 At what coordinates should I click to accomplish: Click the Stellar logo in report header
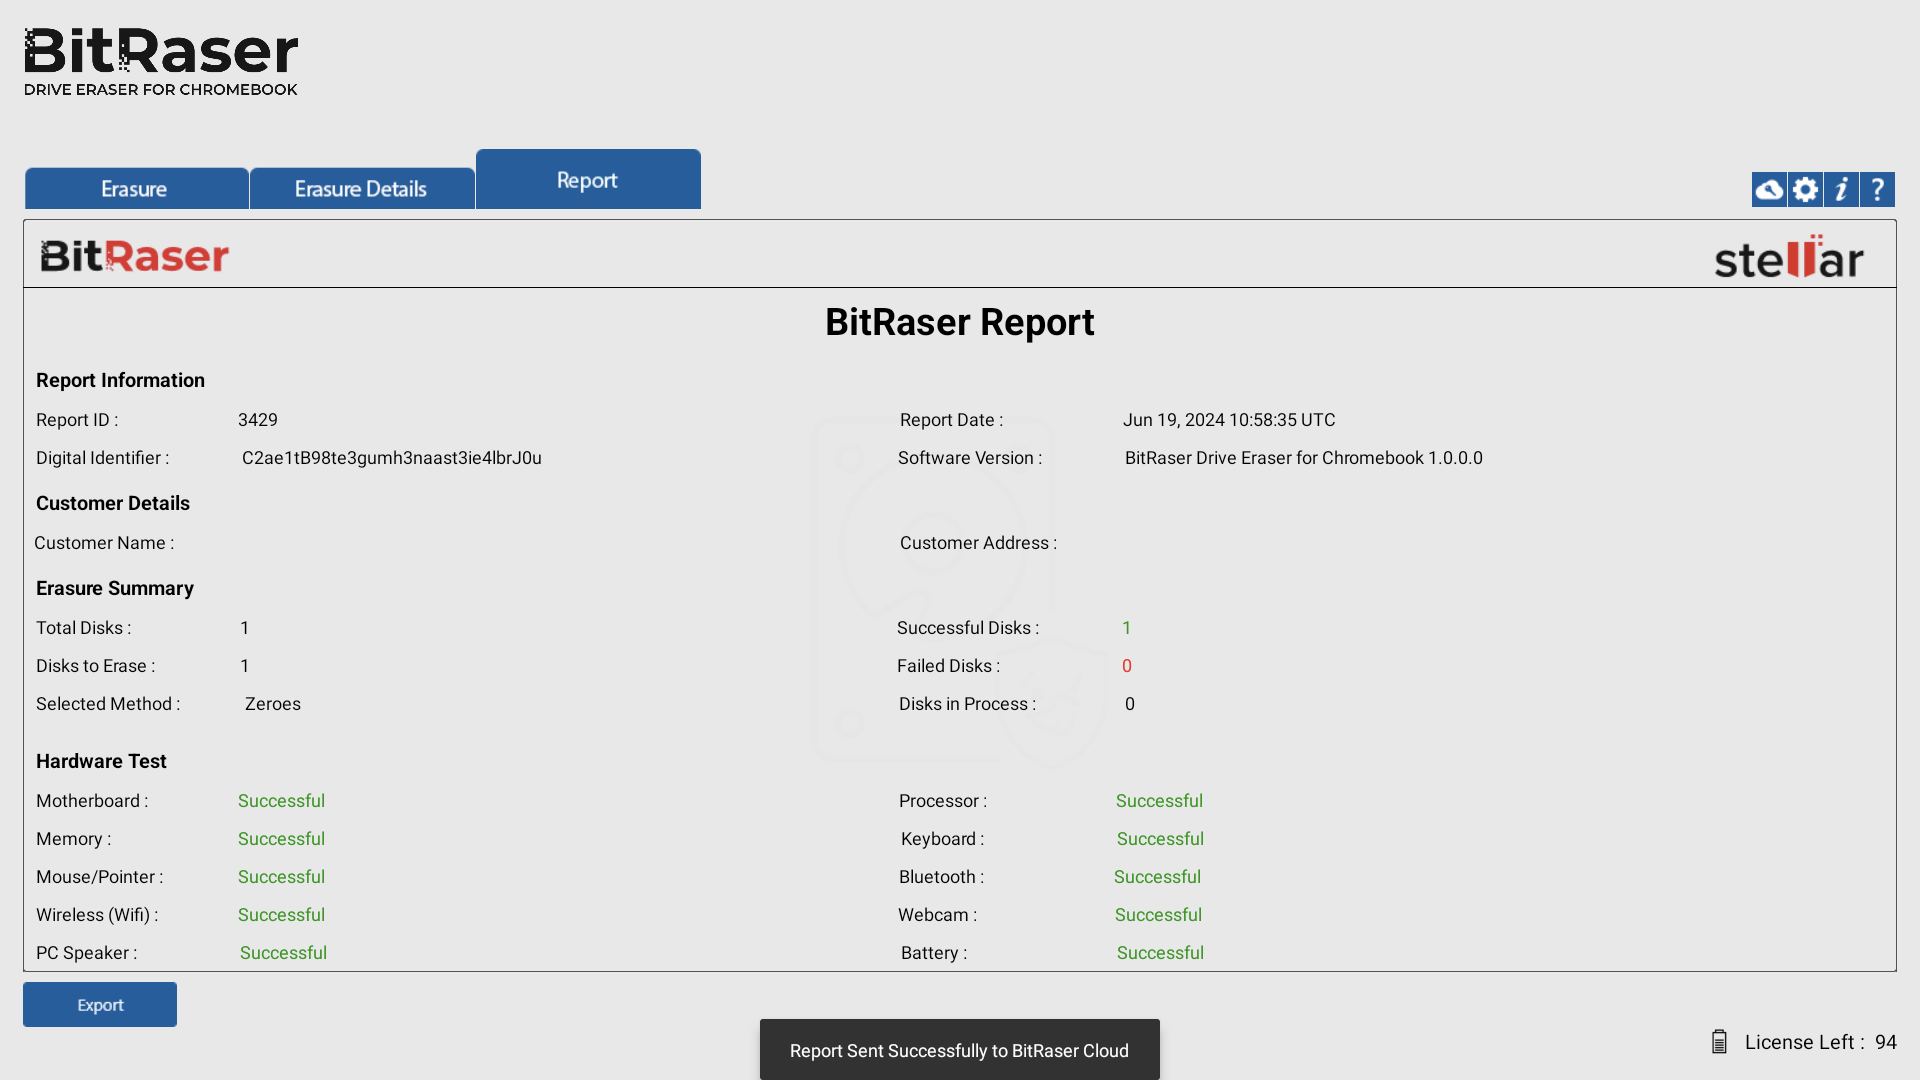click(1789, 257)
